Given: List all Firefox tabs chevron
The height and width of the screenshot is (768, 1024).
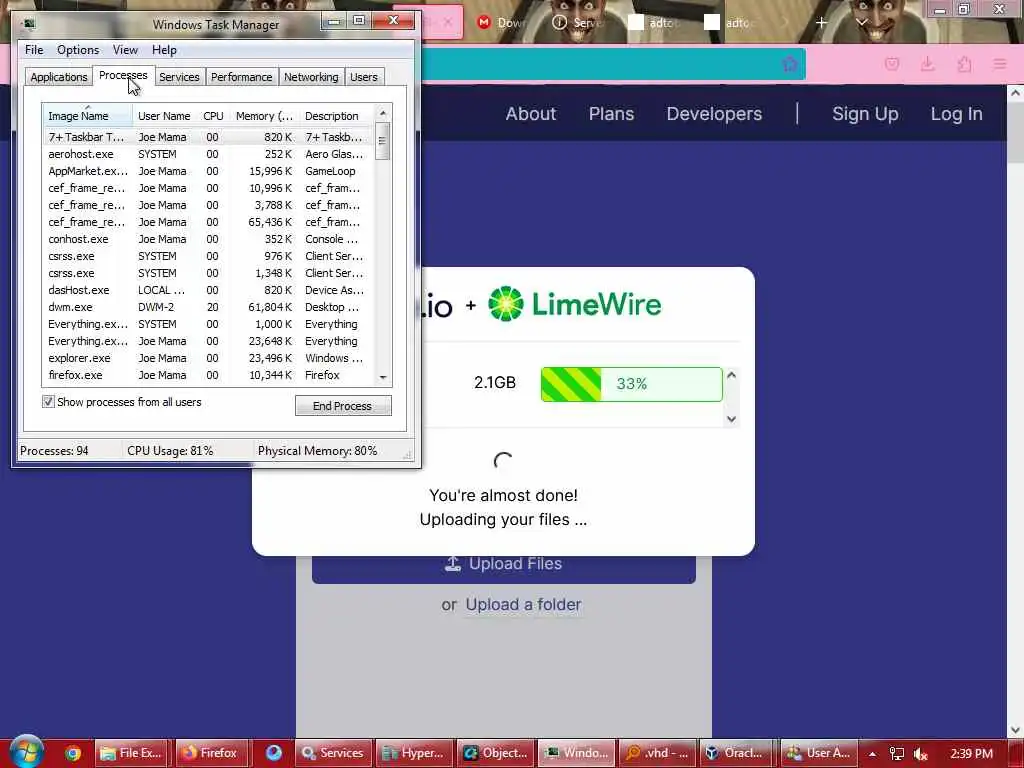Looking at the screenshot, I should [861, 22].
